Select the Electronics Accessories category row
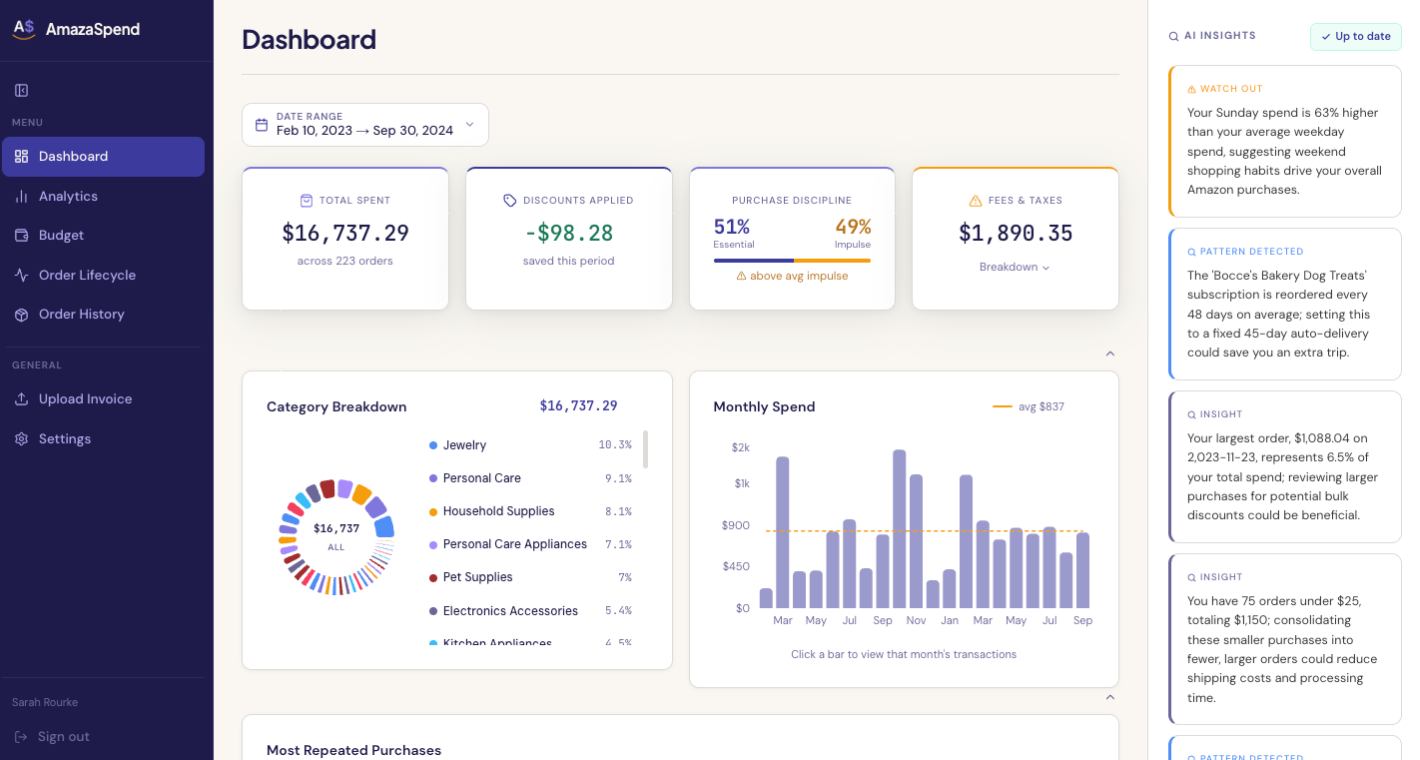This screenshot has width=1420, height=760. (x=530, y=611)
